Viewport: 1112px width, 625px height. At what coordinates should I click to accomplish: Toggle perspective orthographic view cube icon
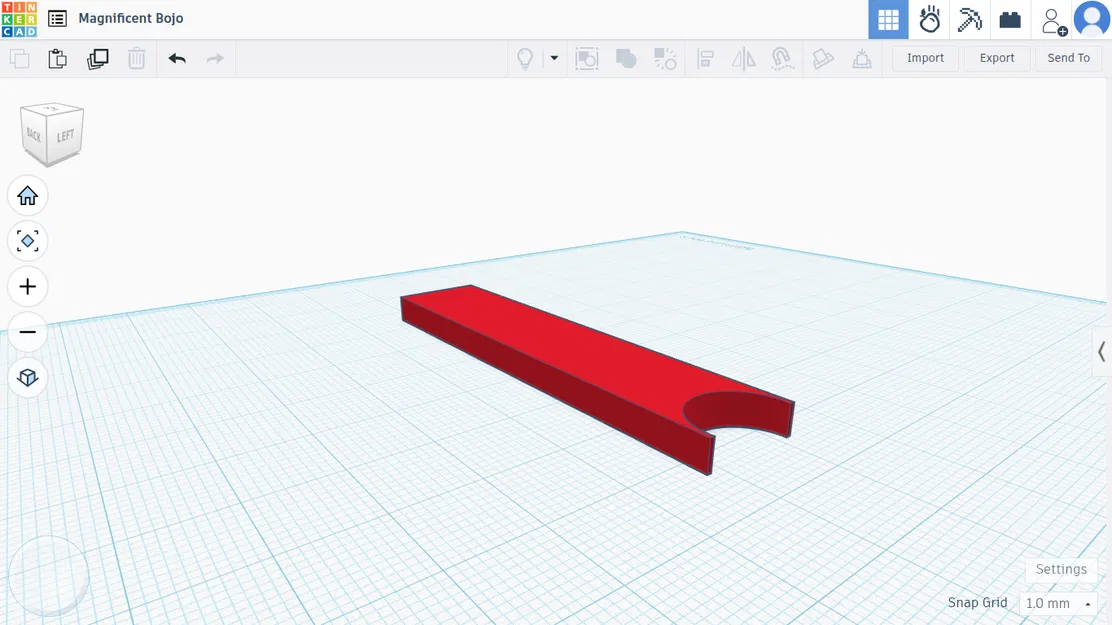(28, 377)
